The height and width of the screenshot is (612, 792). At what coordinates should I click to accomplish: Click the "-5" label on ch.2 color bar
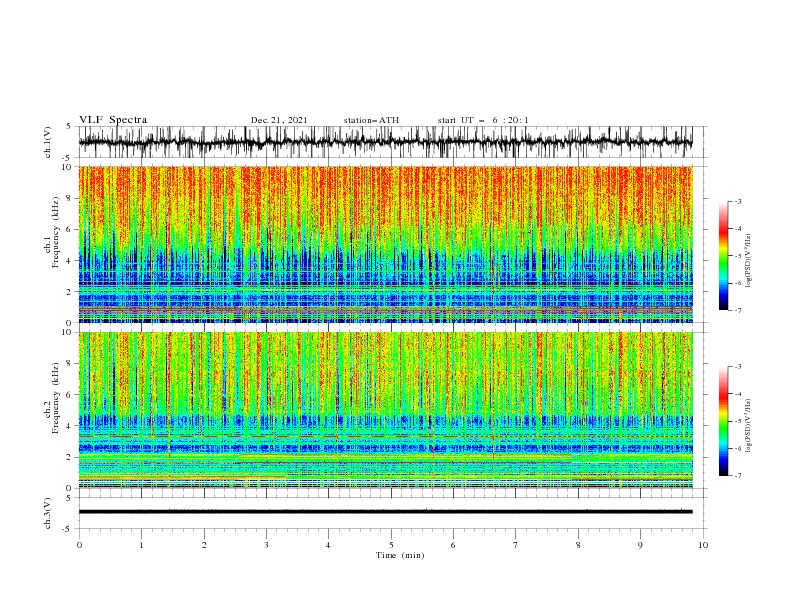pyautogui.click(x=737, y=421)
